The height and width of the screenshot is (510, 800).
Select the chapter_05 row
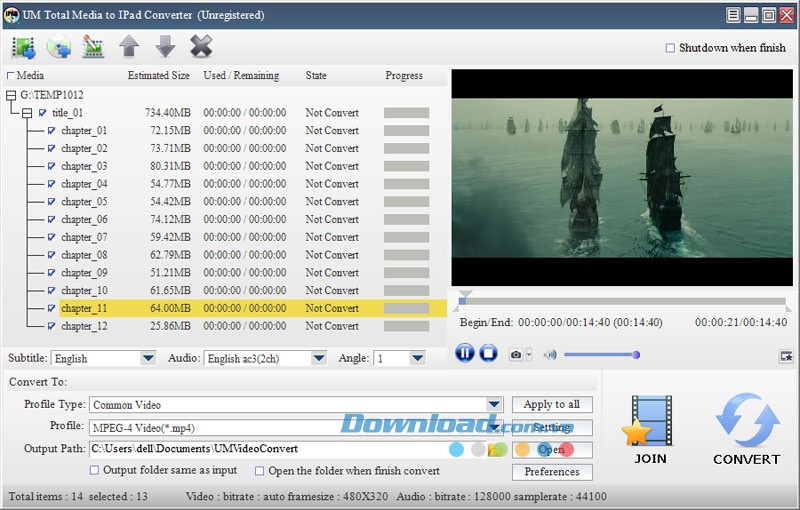click(253, 201)
